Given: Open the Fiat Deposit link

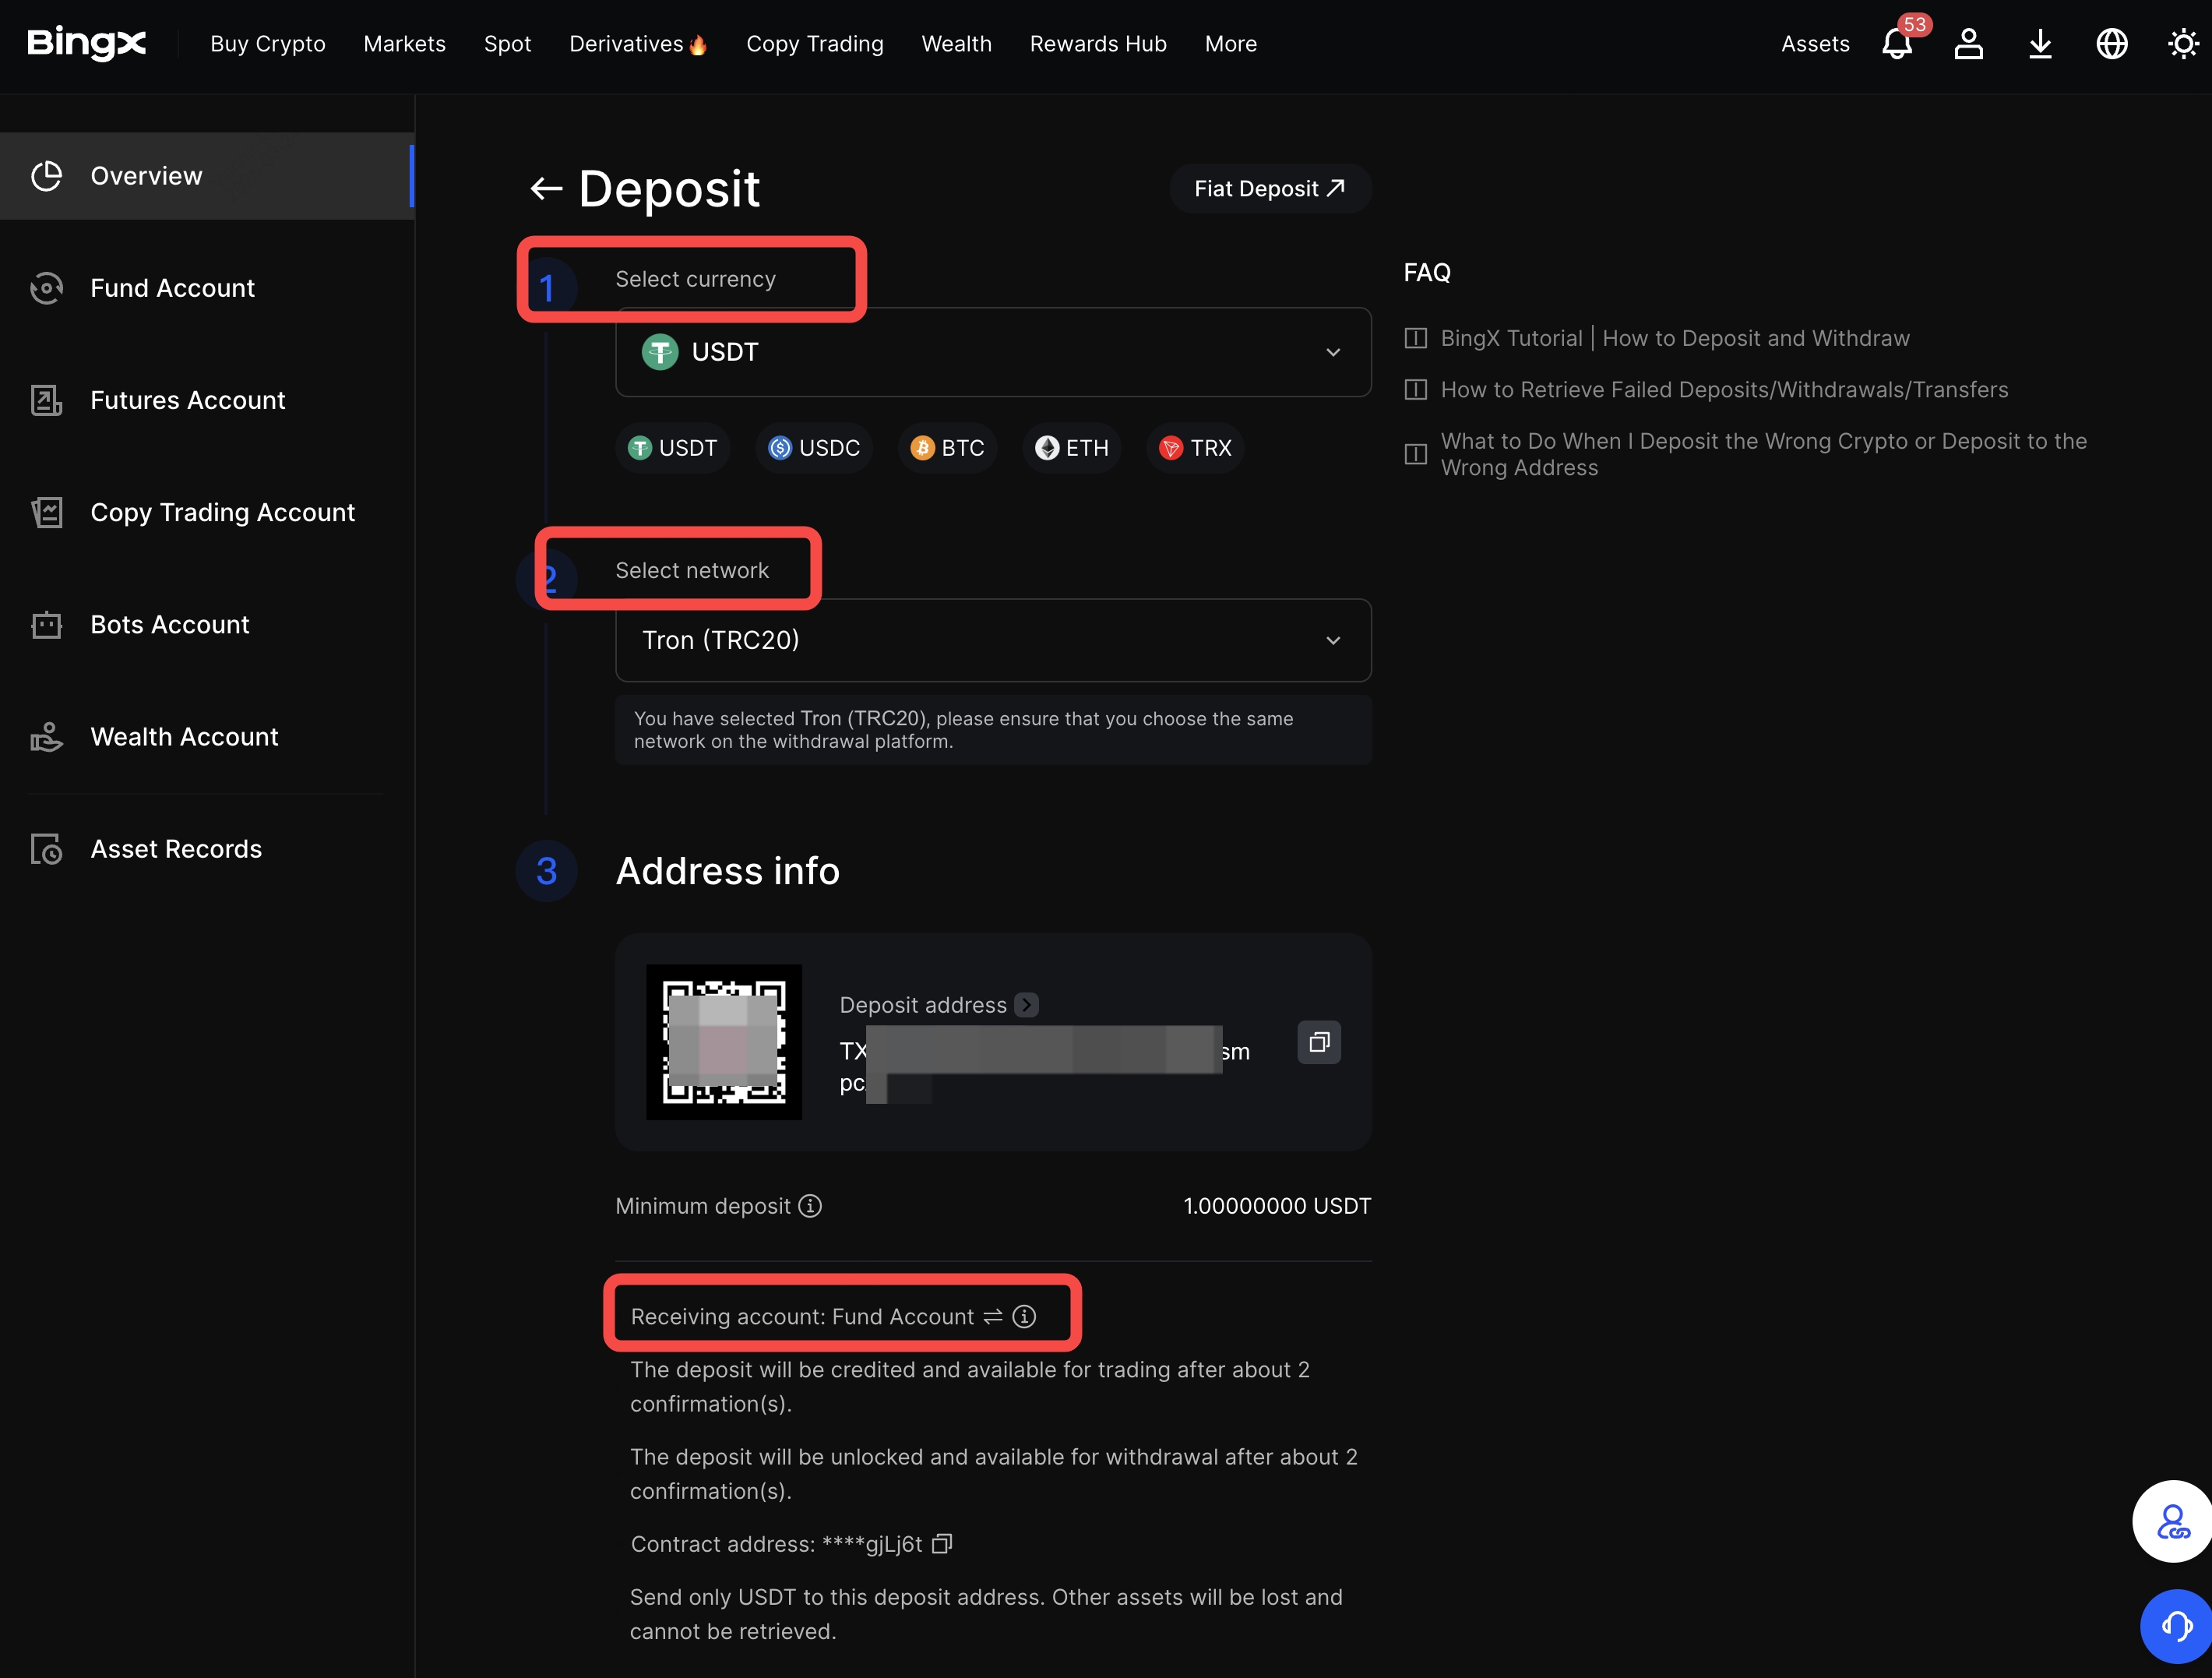Looking at the screenshot, I should pos(1270,188).
